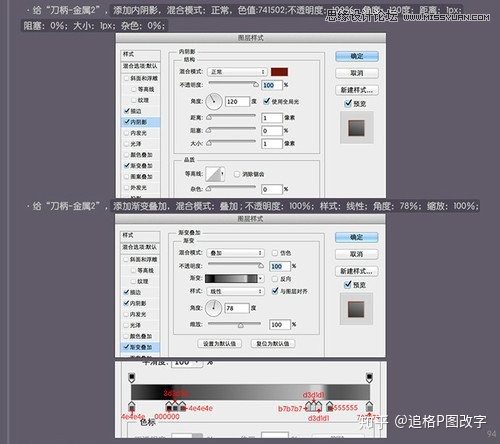Click the angle dial in the Gradient Overlay dialog
500x444 pixels.
point(213,308)
